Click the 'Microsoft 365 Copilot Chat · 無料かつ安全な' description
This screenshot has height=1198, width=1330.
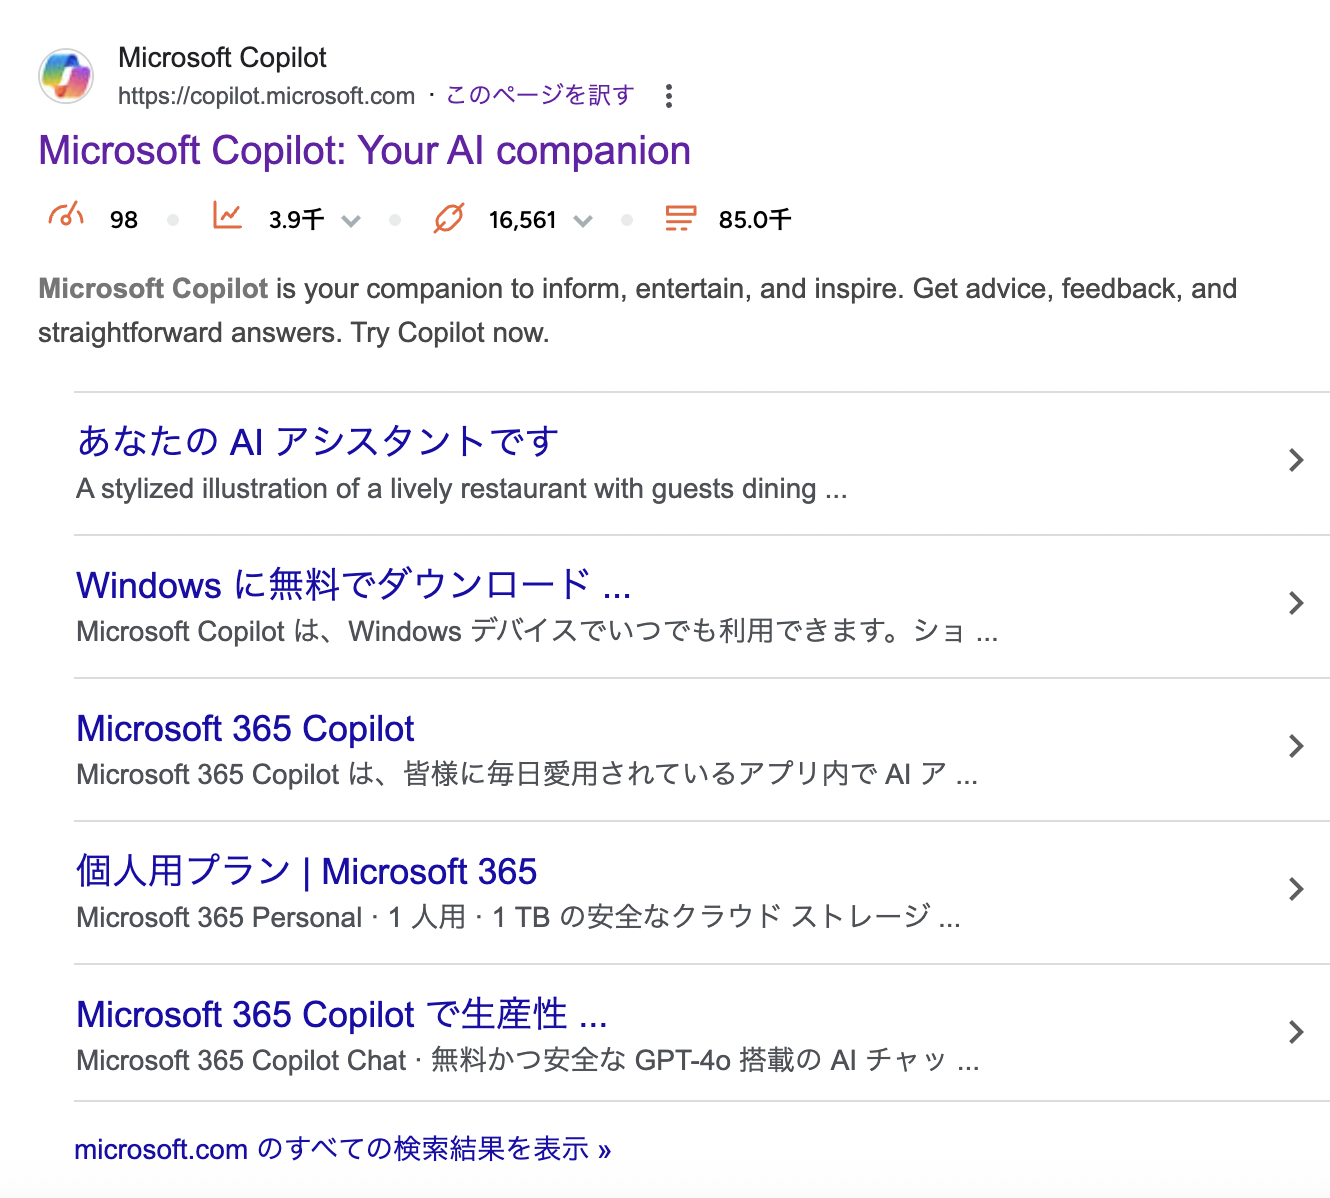pyautogui.click(x=528, y=1061)
